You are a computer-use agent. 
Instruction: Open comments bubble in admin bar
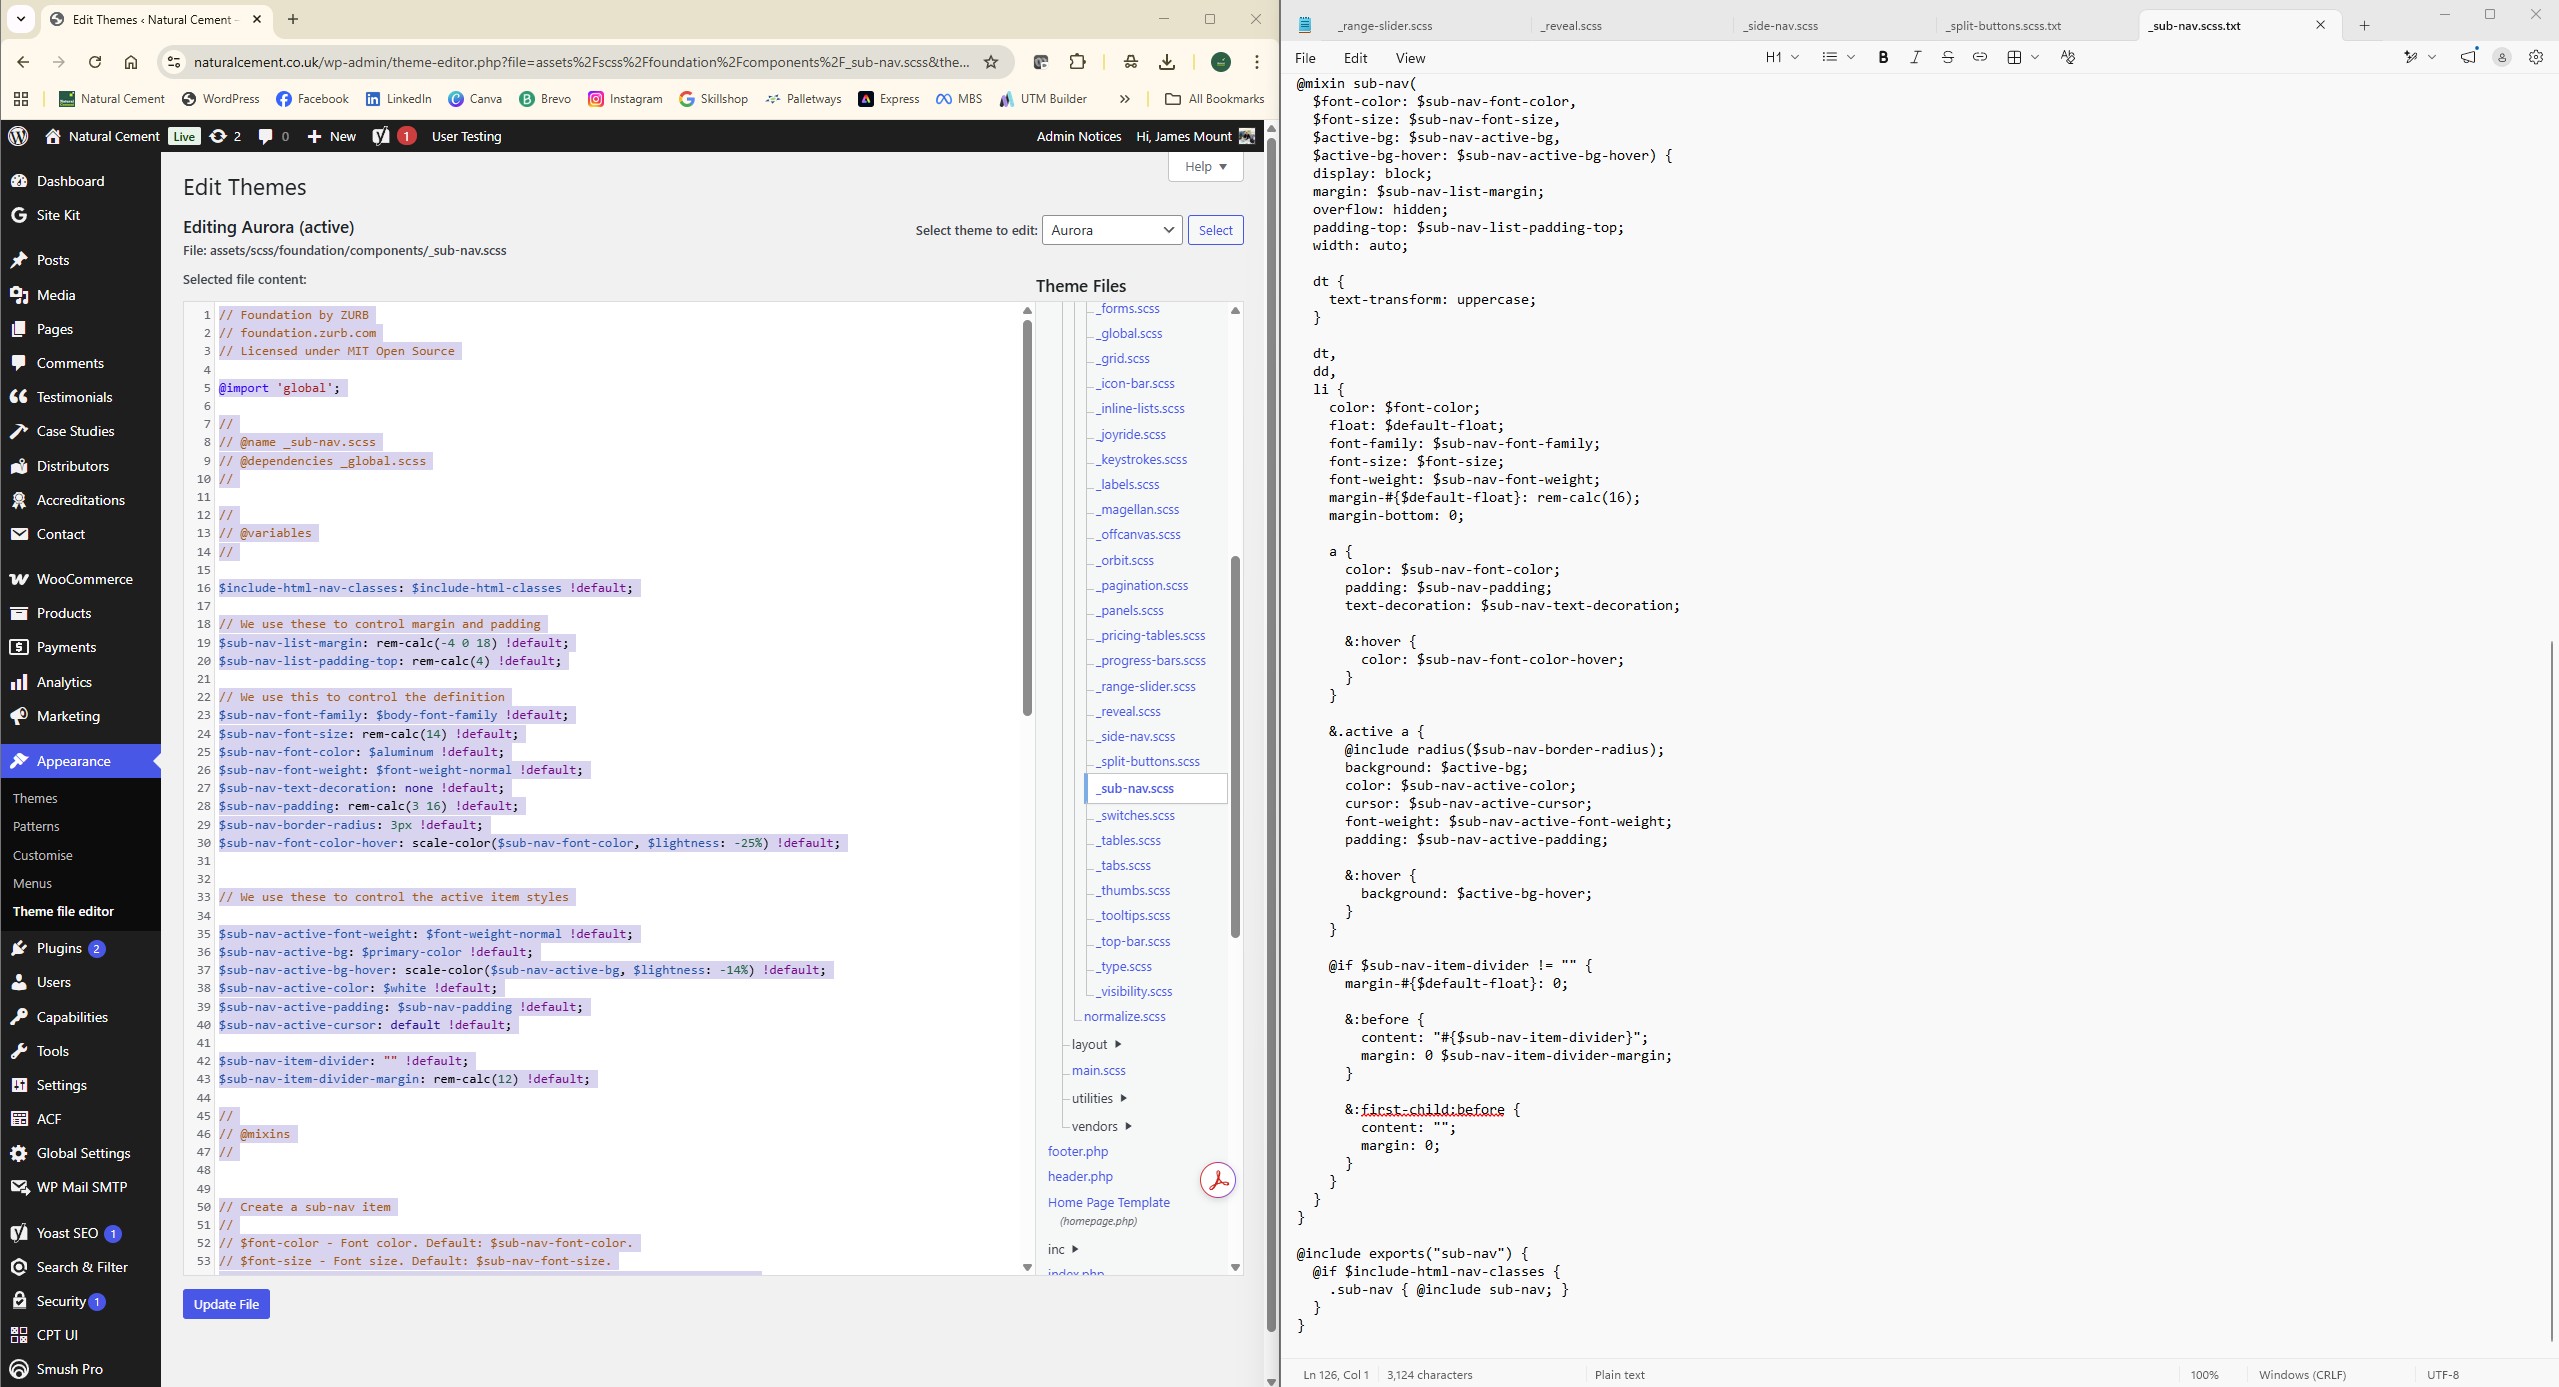[x=273, y=136]
